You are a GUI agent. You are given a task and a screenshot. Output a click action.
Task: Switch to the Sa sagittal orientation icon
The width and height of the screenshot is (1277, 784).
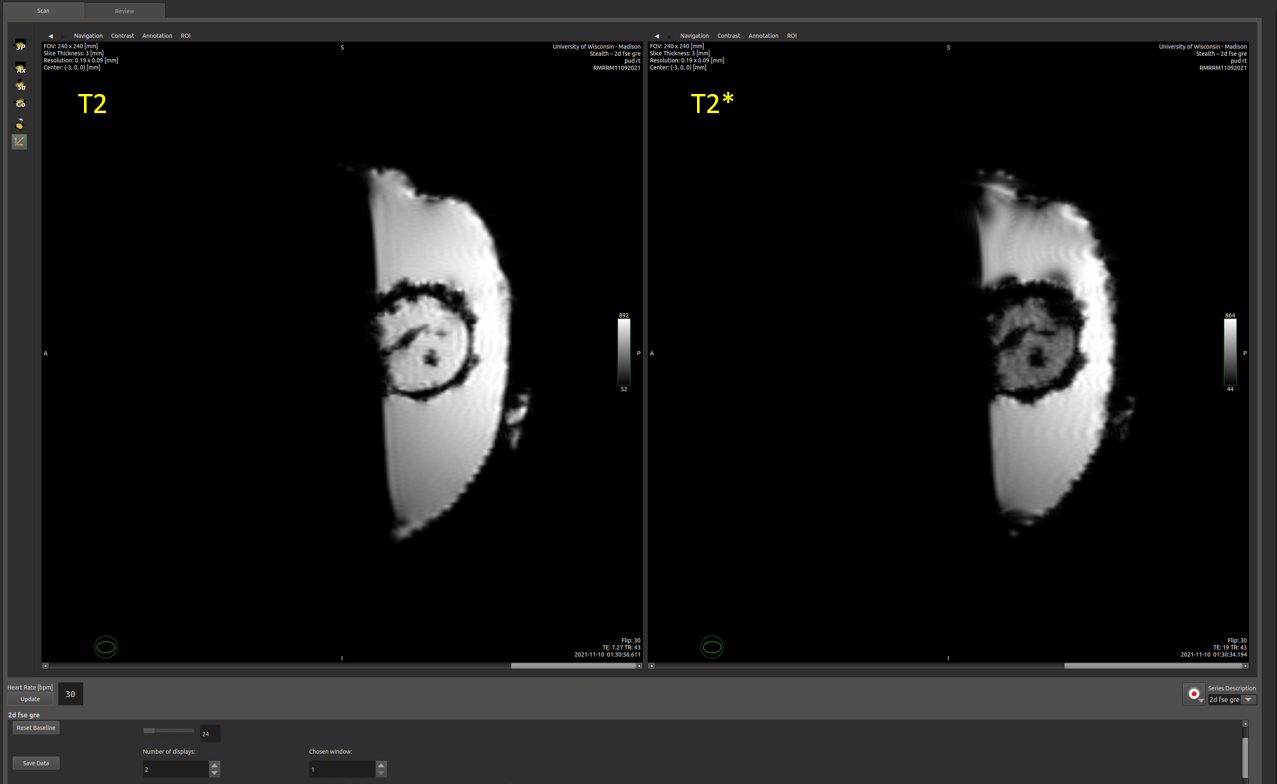pos(20,86)
